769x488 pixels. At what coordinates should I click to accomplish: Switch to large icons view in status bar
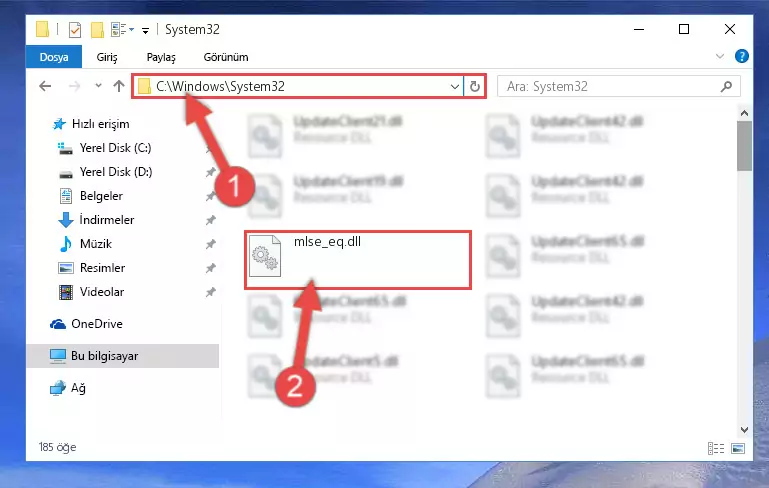click(x=738, y=448)
